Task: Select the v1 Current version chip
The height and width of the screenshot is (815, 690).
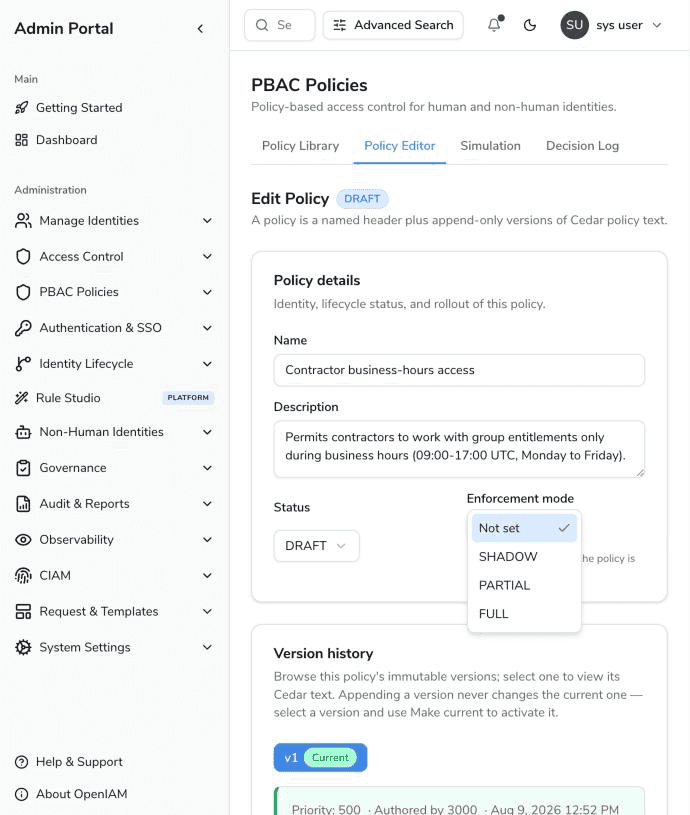Action: point(321,757)
